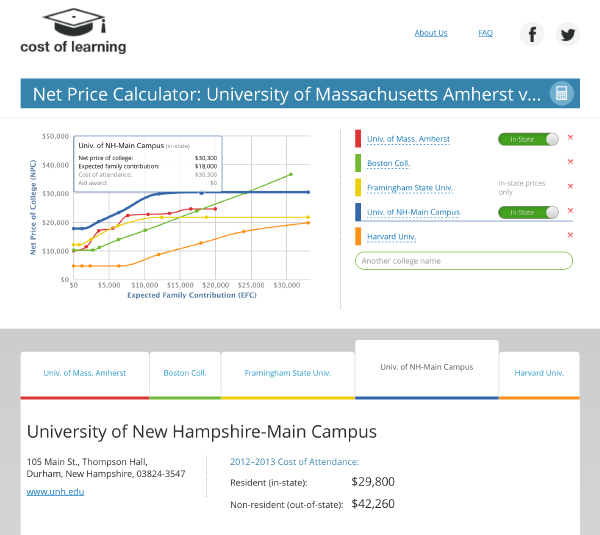Select Boston Coll. link in college list
600x535 pixels.
[388, 163]
